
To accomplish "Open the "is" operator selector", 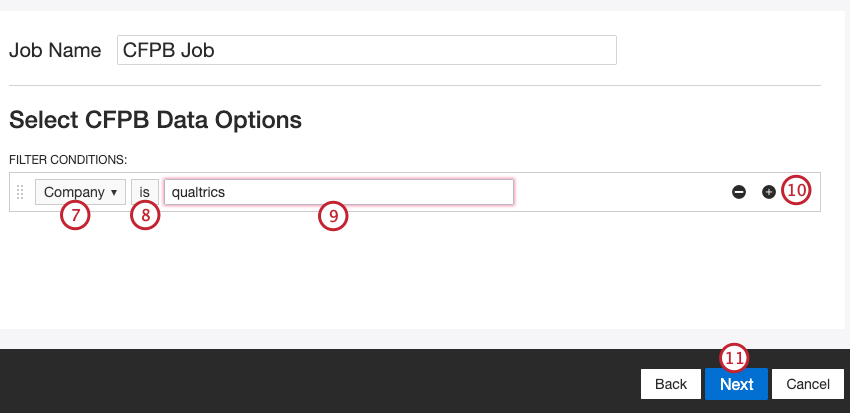I will (x=144, y=192).
